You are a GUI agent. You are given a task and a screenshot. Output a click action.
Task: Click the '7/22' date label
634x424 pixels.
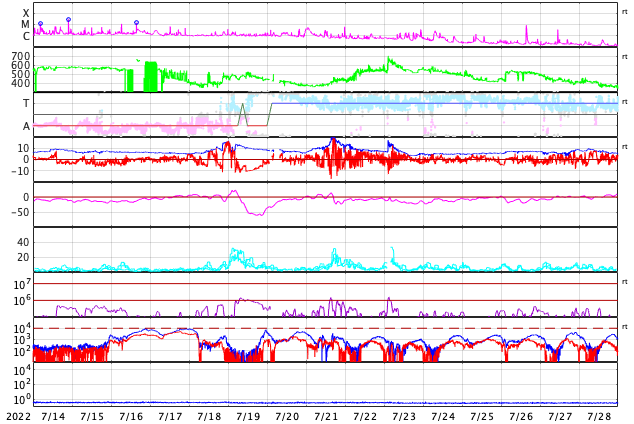[x=365, y=416]
